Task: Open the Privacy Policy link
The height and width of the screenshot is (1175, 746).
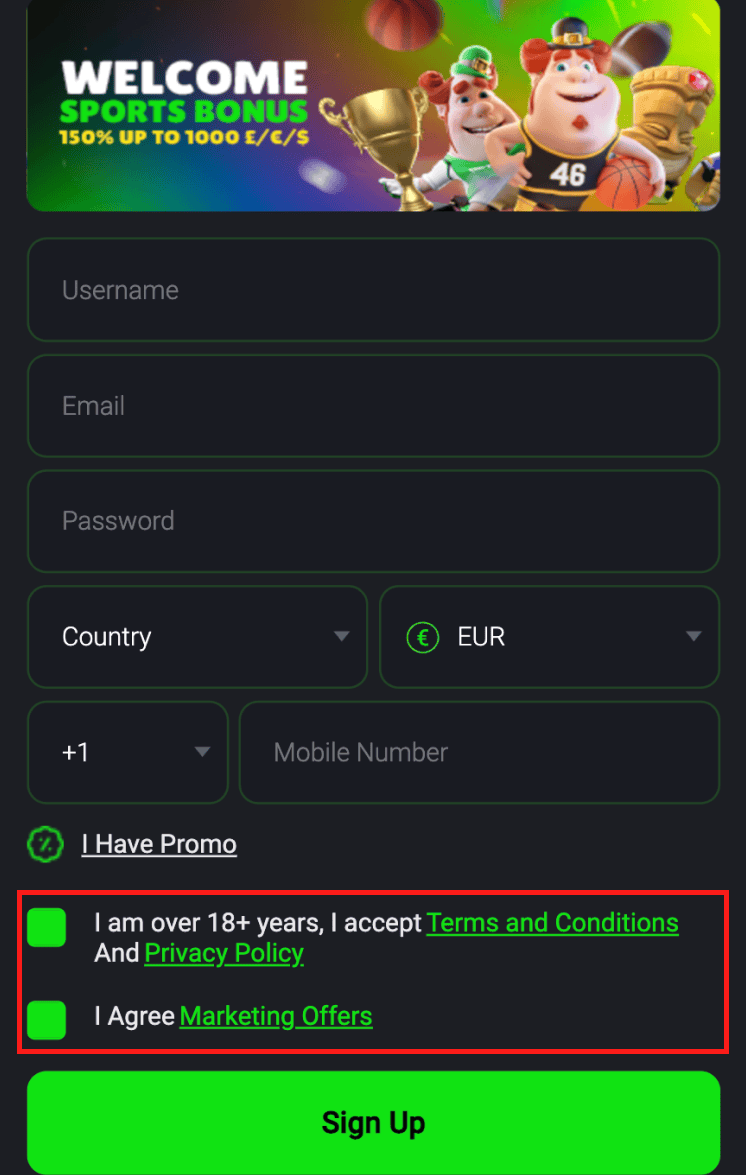Action: point(224,953)
